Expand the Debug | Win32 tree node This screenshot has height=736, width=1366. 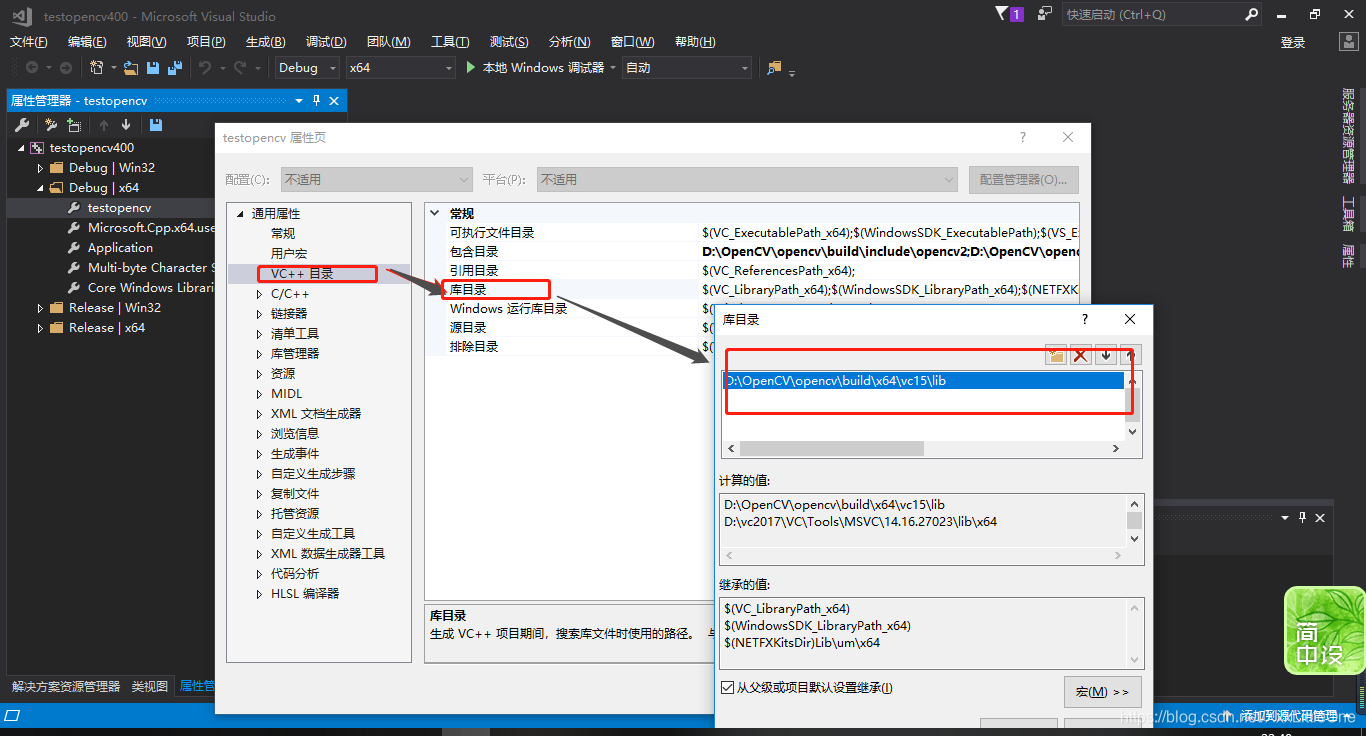[41, 168]
